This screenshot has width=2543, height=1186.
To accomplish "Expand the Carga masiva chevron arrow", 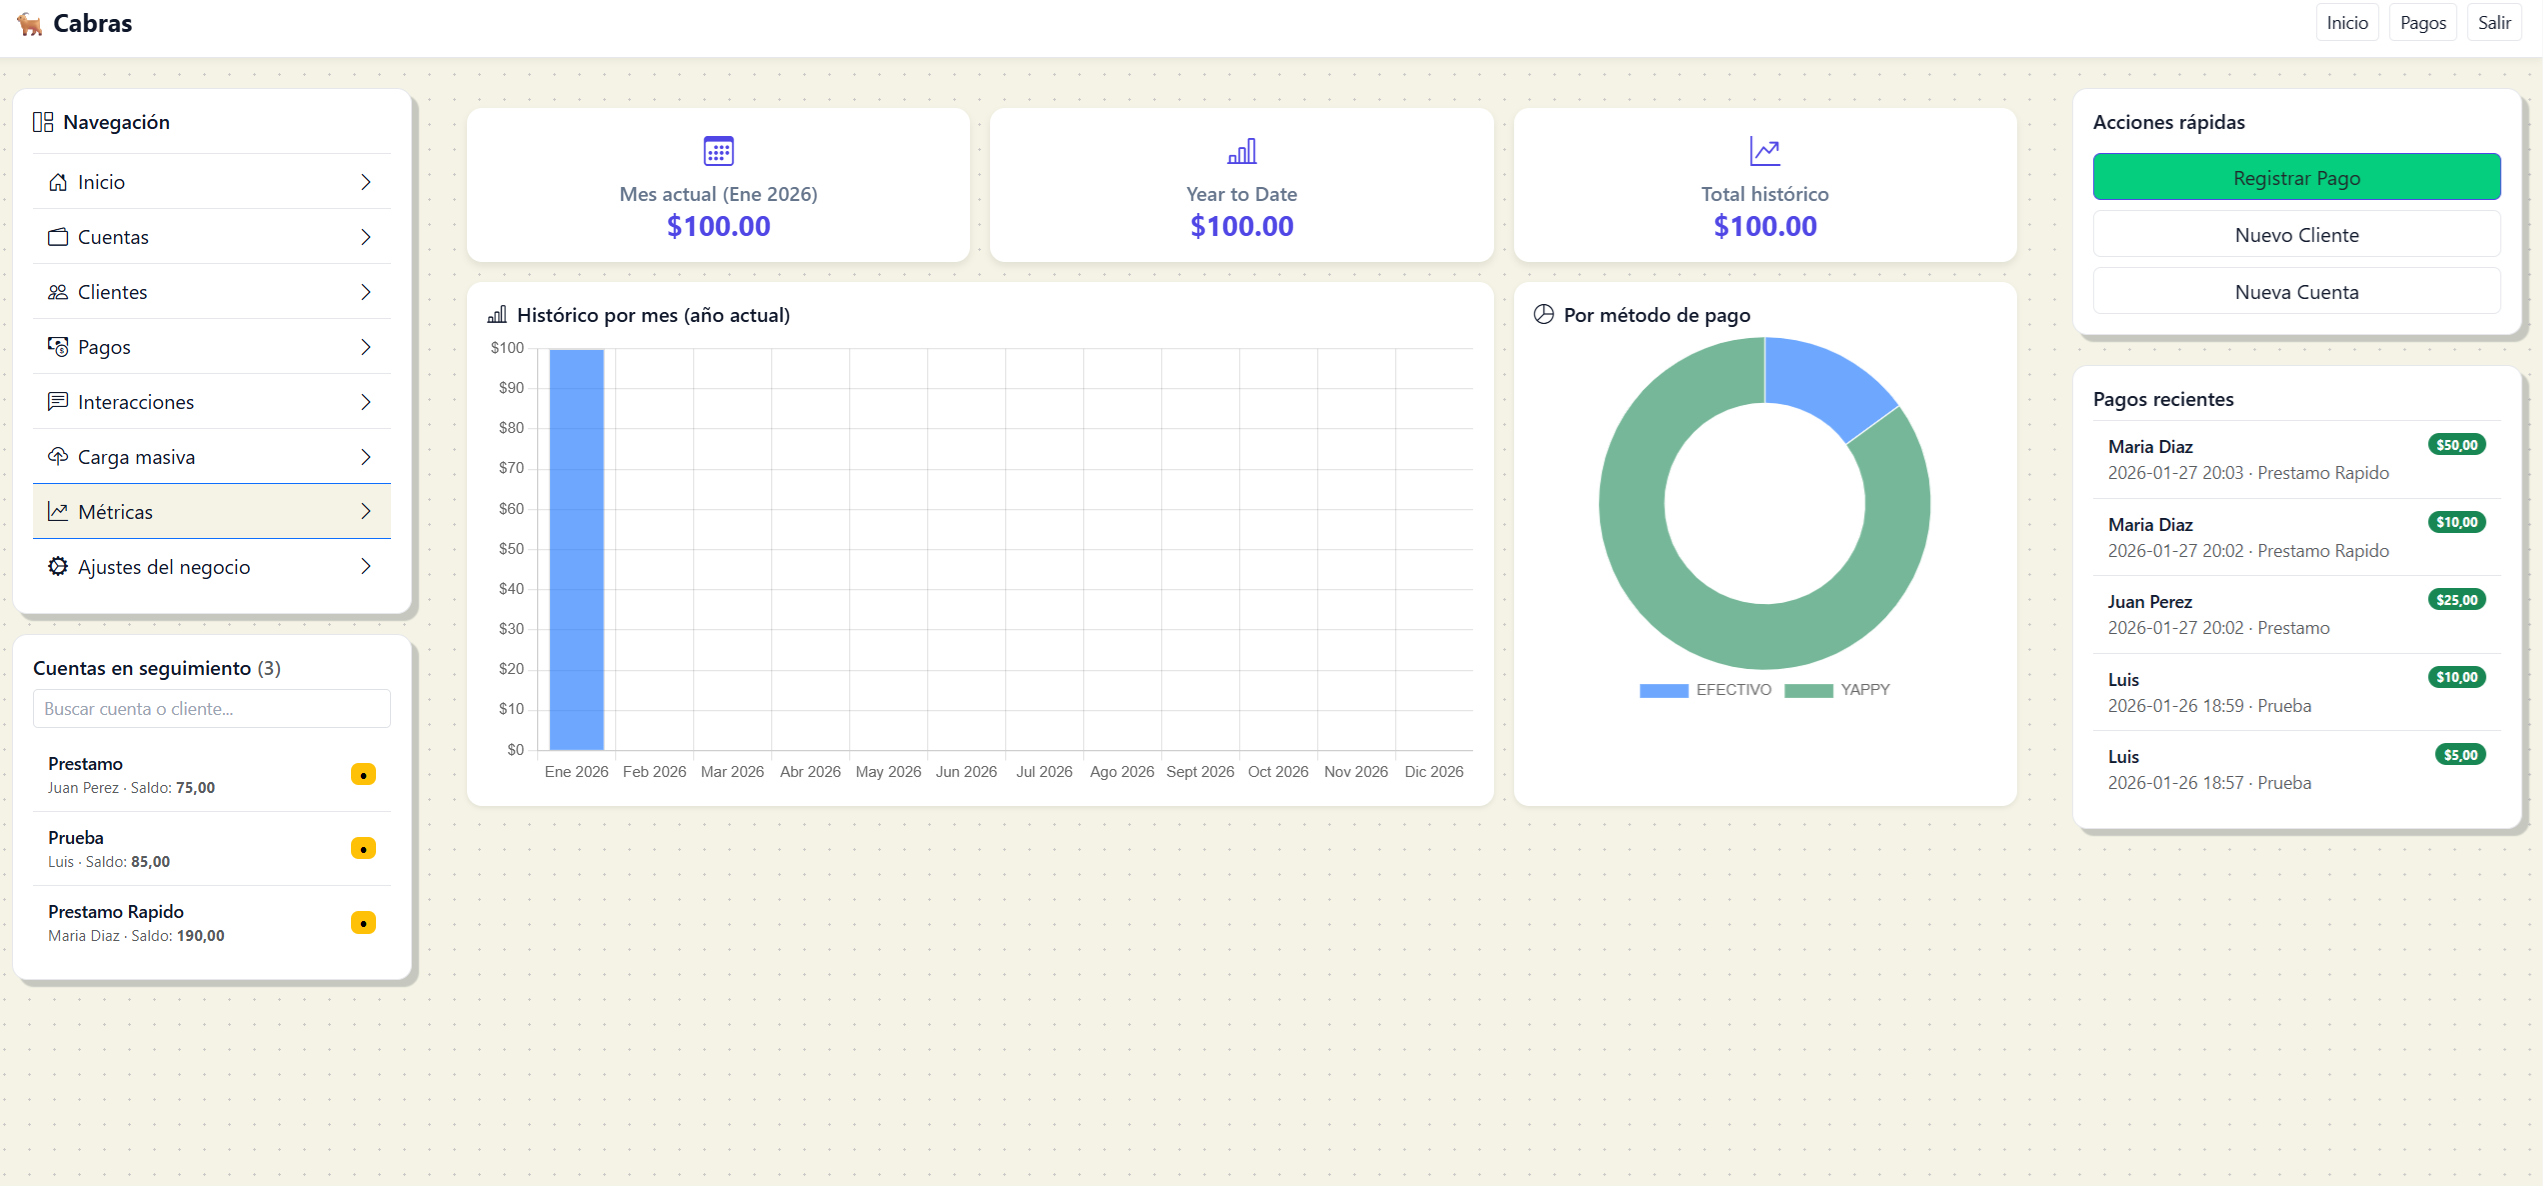I will pyautogui.click(x=366, y=457).
